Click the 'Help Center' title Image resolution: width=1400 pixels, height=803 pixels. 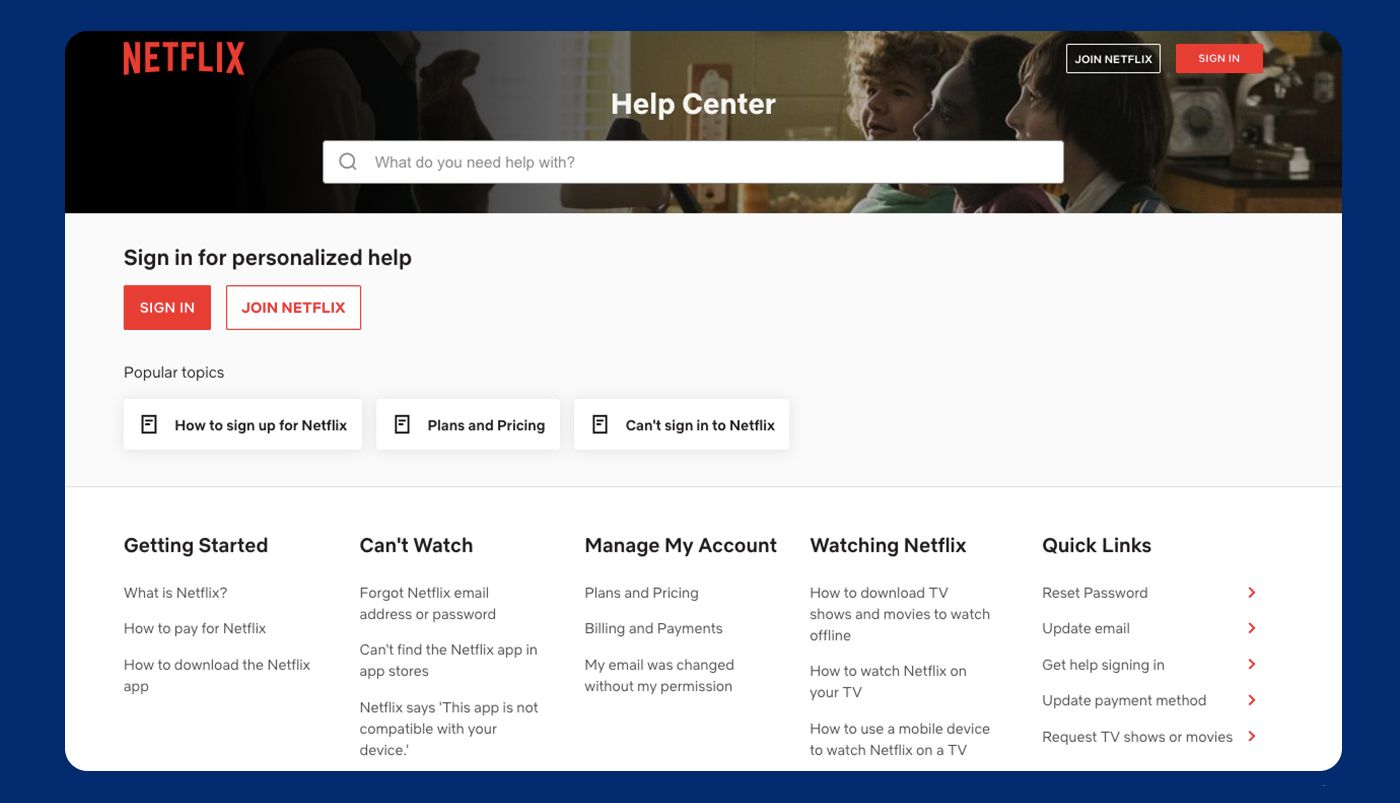693,104
